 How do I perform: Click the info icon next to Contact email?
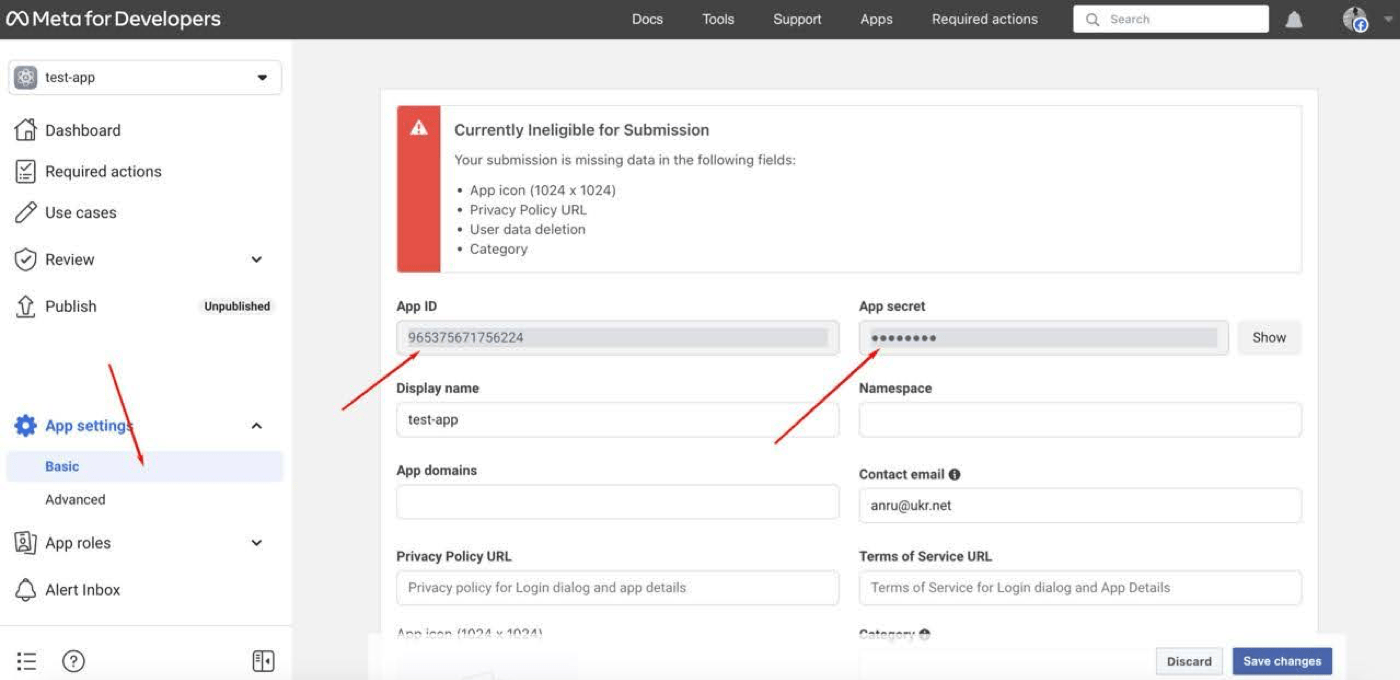point(955,474)
